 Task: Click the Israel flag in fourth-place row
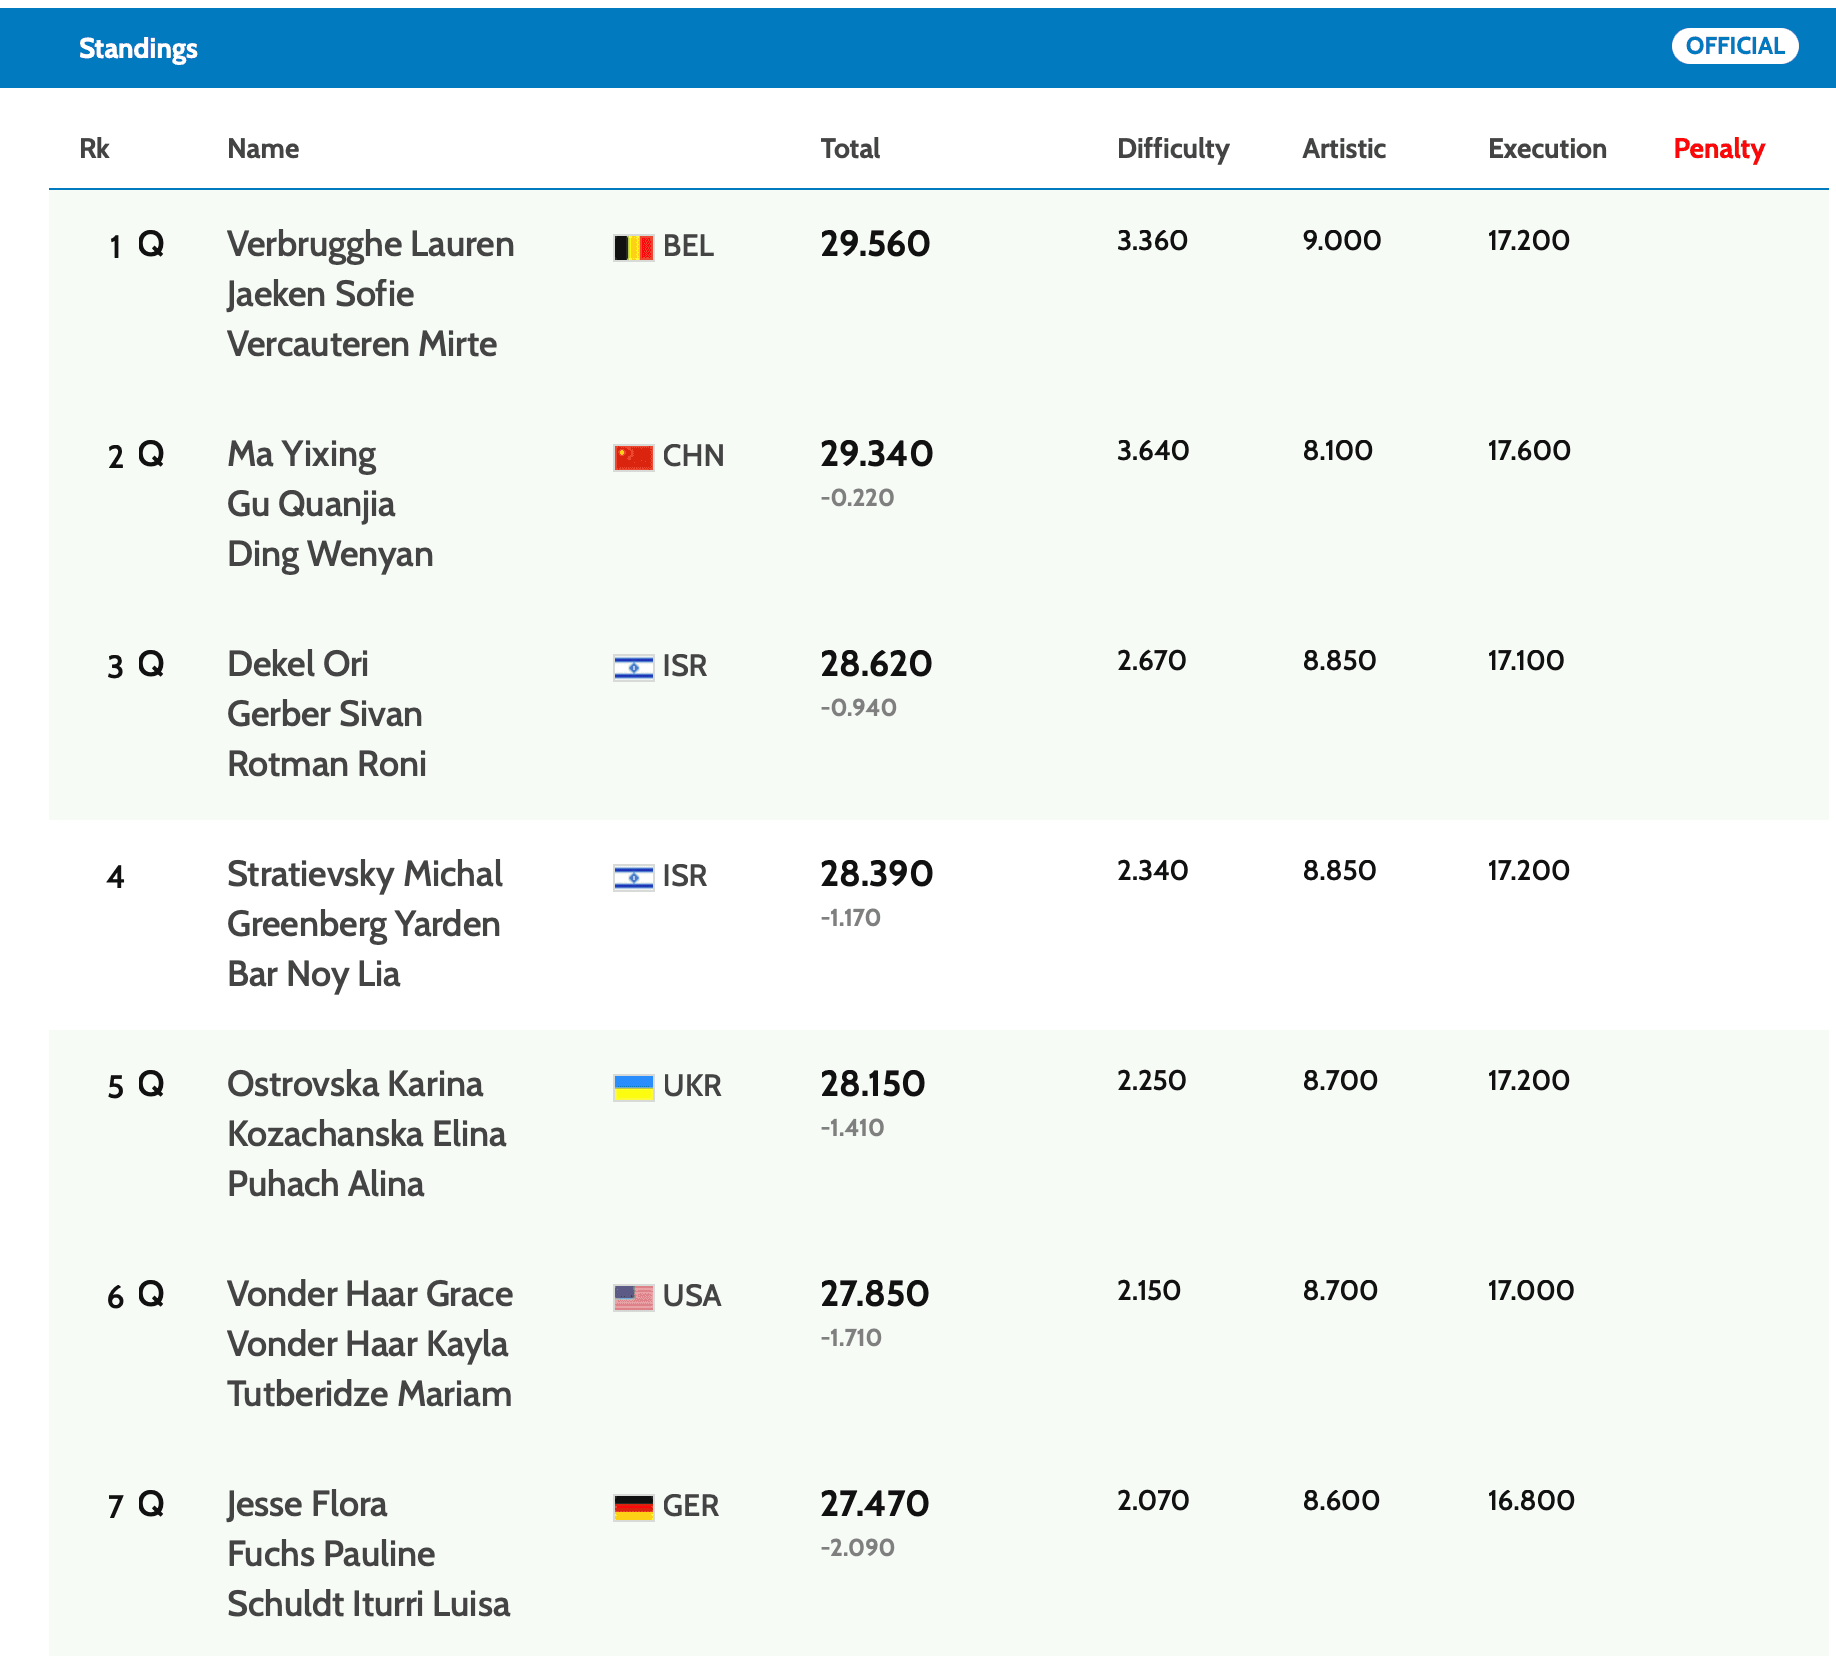[x=633, y=877]
